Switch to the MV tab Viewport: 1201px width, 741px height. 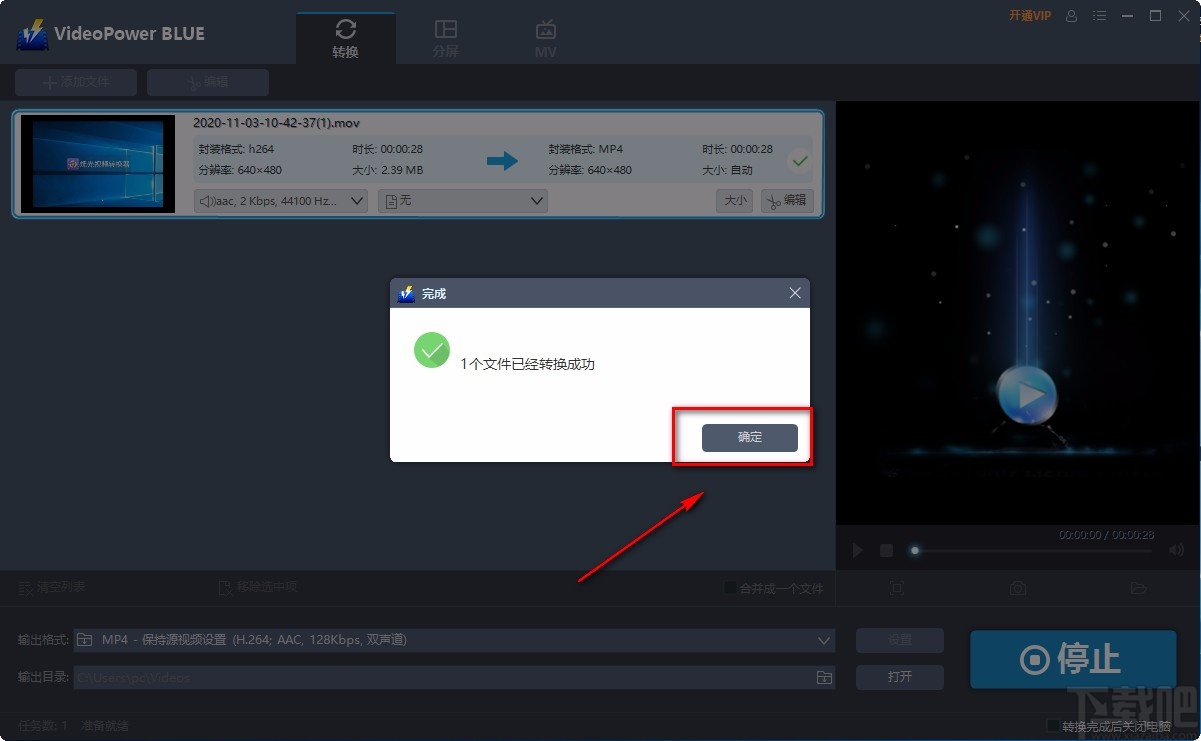(x=545, y=37)
